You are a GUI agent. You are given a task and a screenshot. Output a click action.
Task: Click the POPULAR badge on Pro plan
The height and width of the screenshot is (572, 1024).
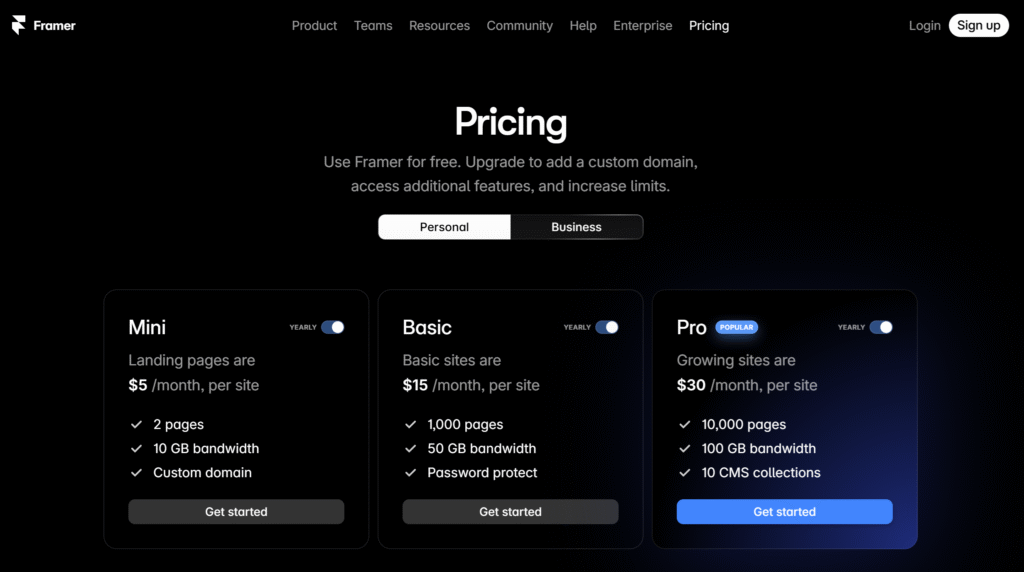click(x=736, y=327)
